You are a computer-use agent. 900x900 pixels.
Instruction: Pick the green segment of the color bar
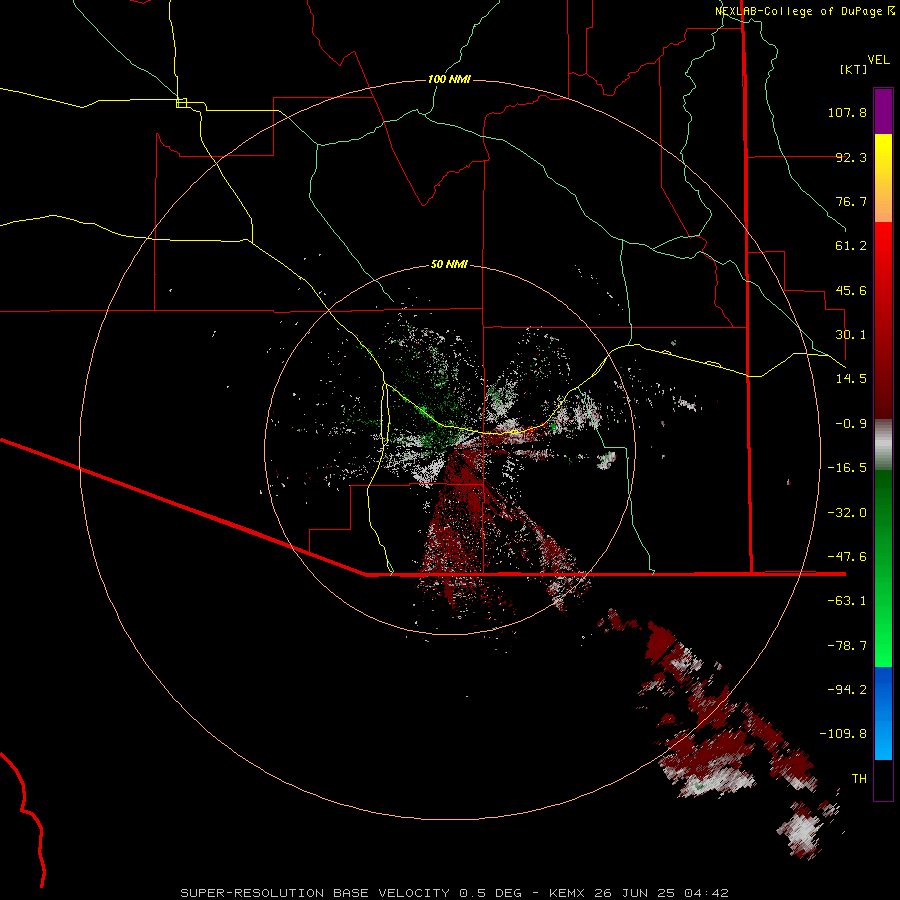883,568
